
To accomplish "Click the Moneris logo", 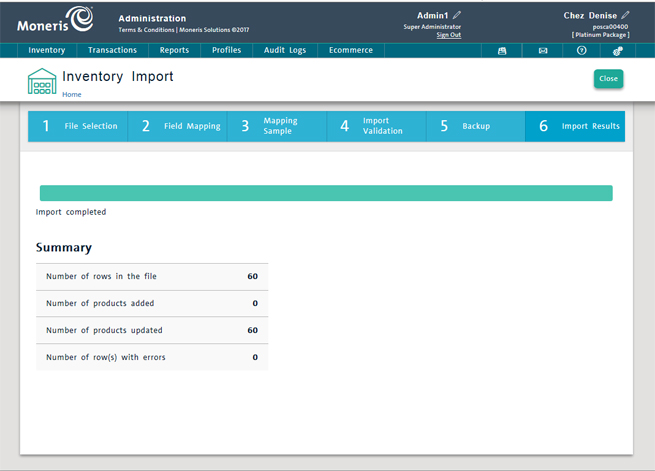I will [55, 19].
